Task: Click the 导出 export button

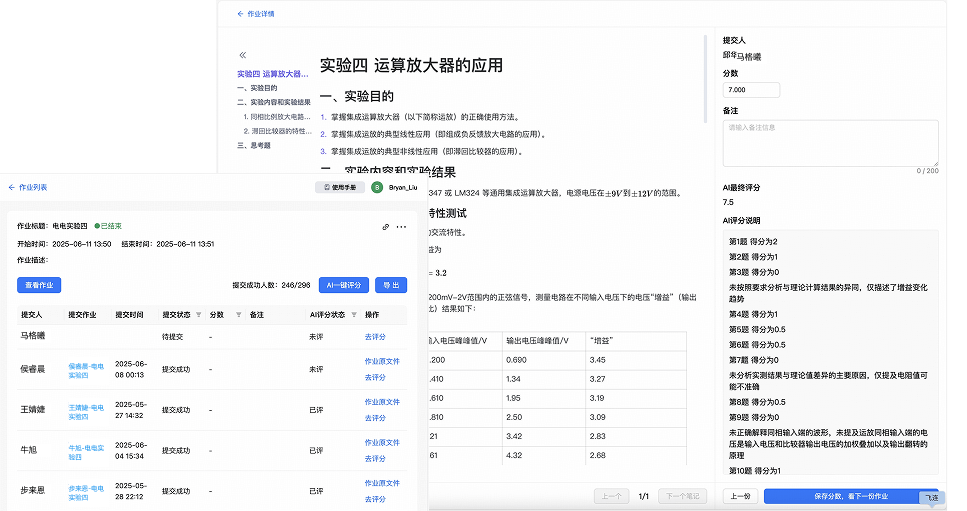Action: point(391,285)
